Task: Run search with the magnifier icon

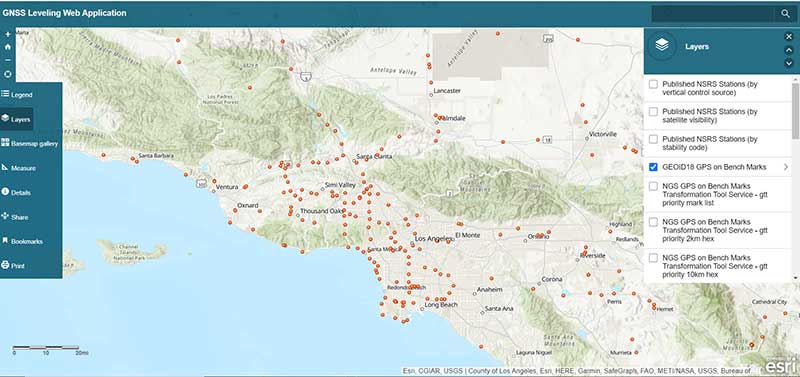Action: pyautogui.click(x=785, y=14)
